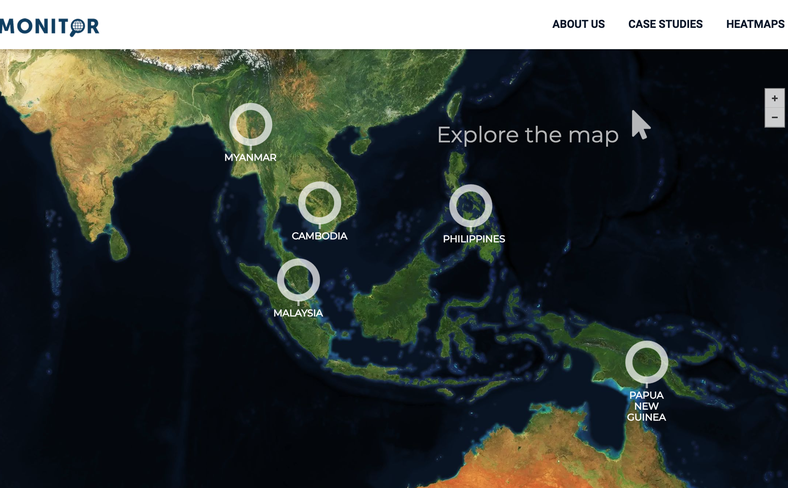
Task: Go to the Case Studies page
Action: click(665, 24)
